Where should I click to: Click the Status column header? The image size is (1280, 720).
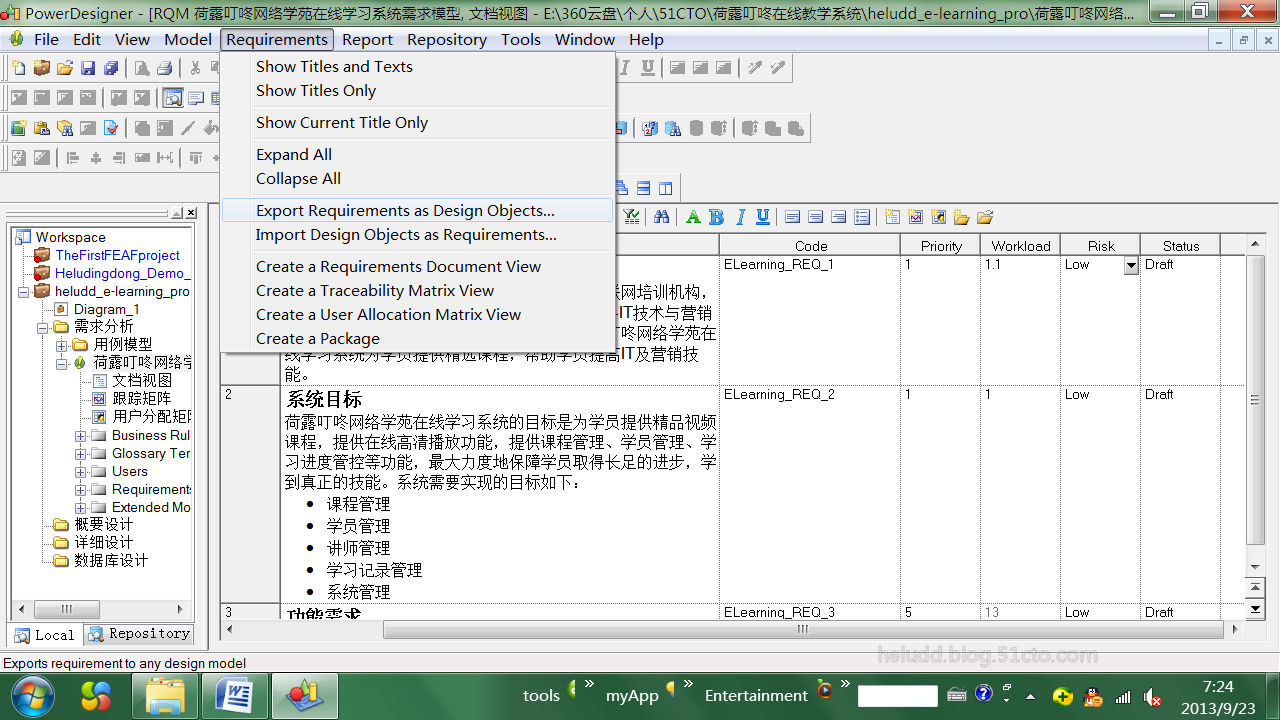[1180, 246]
